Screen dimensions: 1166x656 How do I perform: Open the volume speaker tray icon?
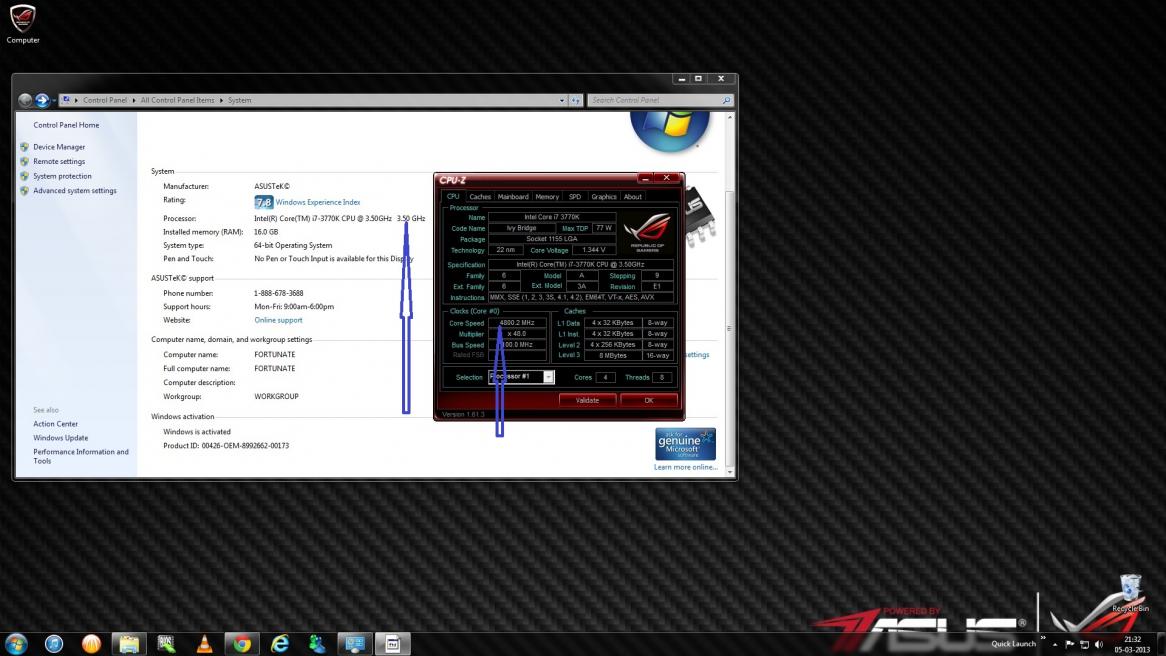point(1099,644)
